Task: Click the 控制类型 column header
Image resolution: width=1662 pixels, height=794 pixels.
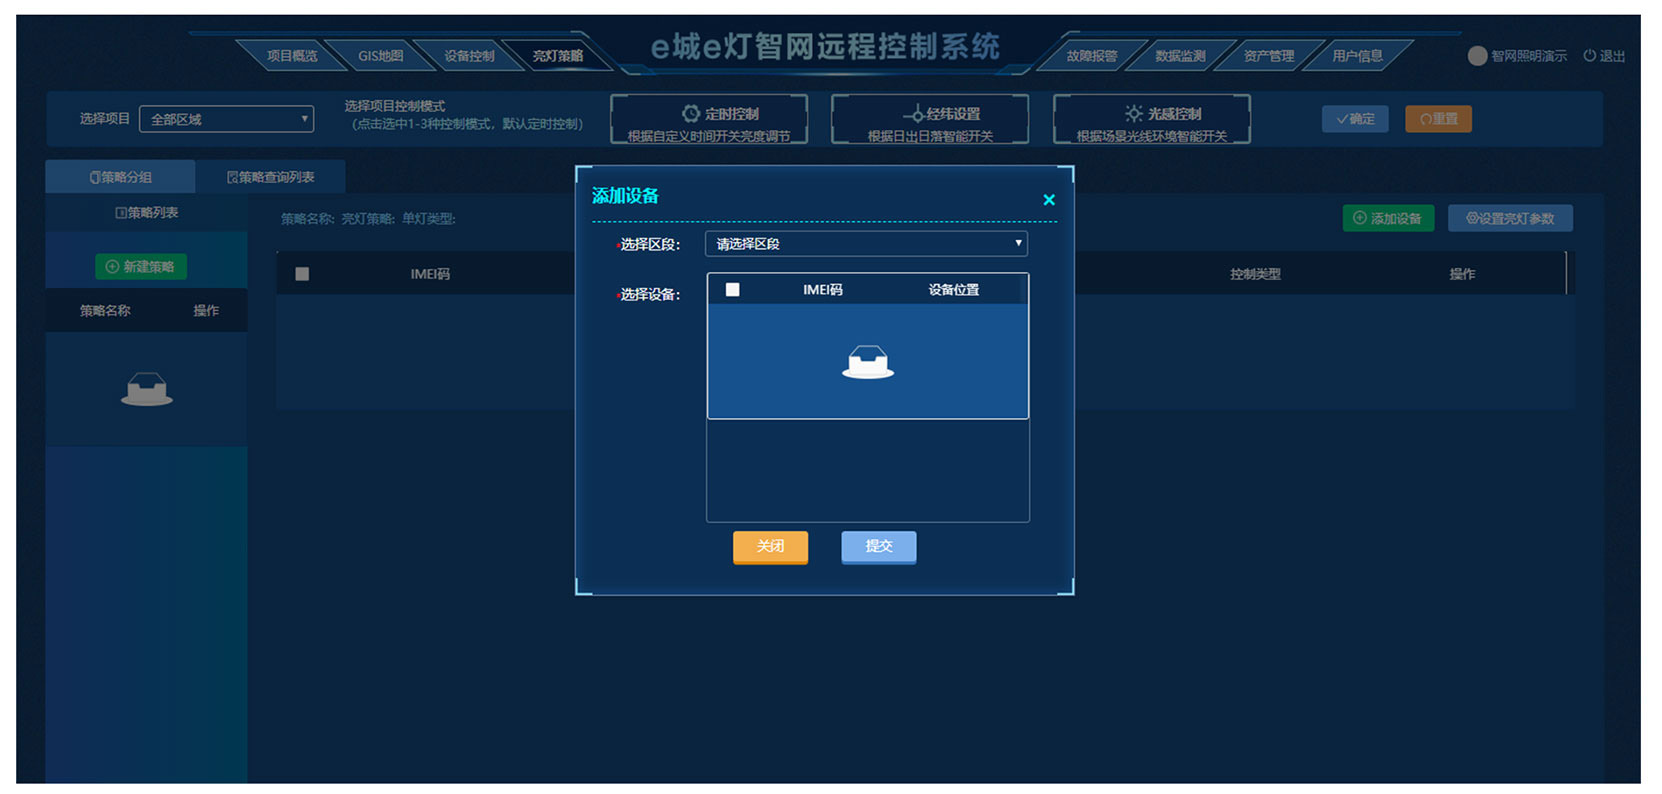Action: 1255,274
